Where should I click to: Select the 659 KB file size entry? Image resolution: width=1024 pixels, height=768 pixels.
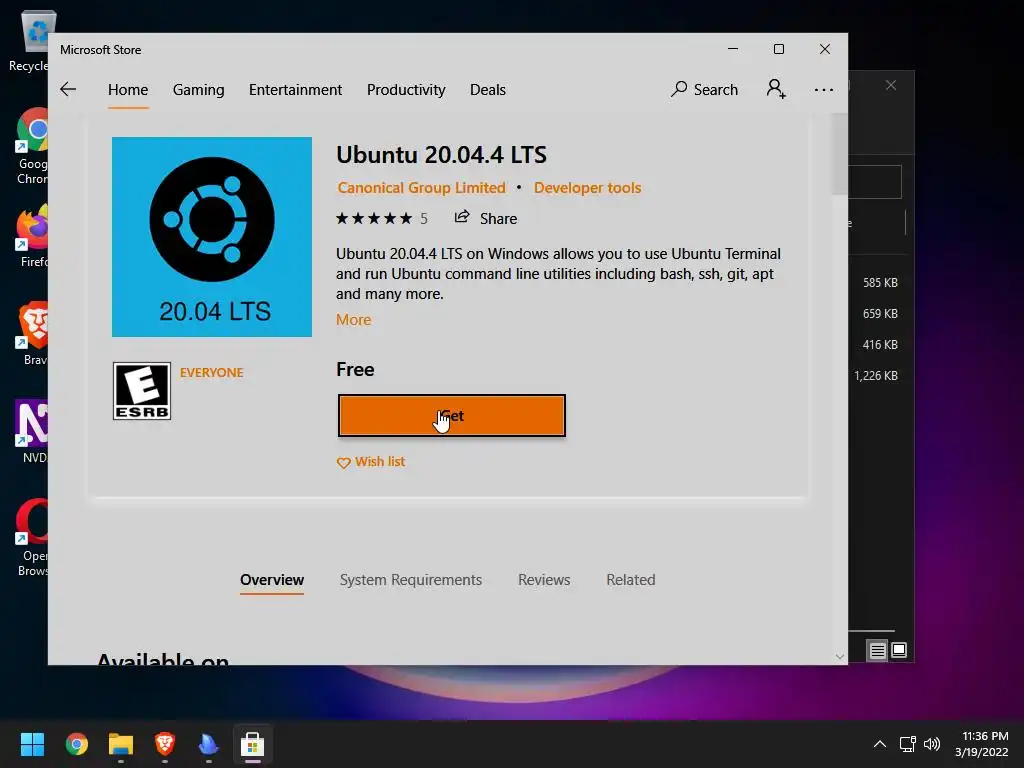tap(880, 313)
